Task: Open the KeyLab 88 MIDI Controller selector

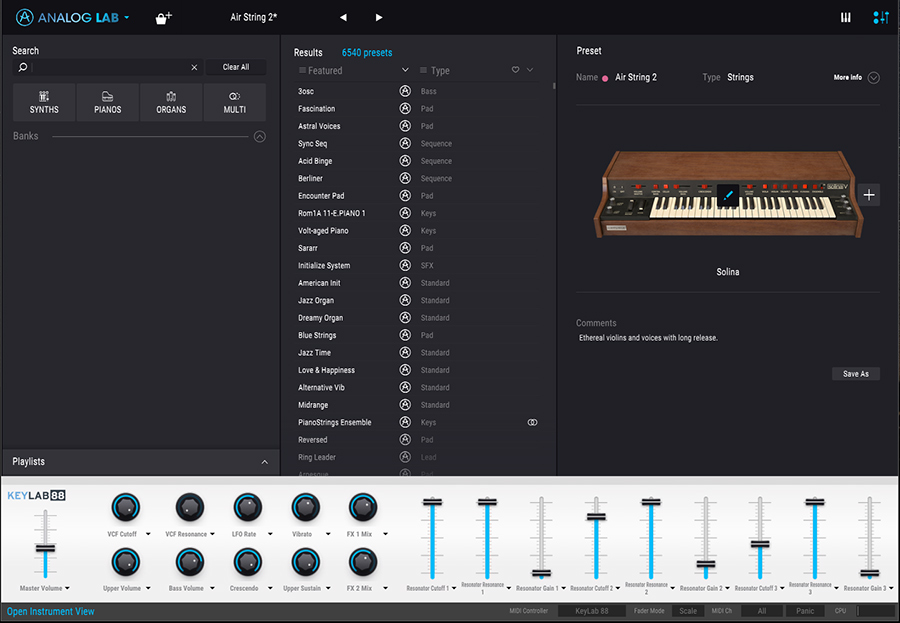Action: 592,611
